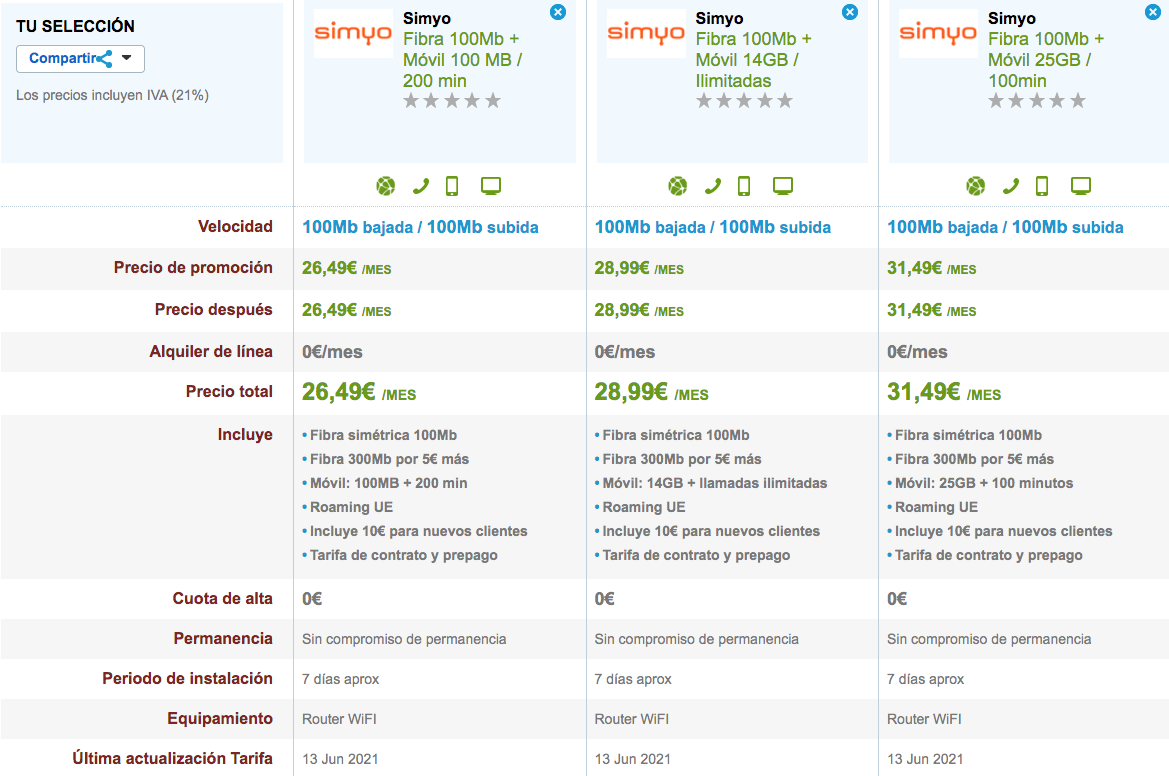
Task: Click Simyo logo of the 100 MB plan
Action: (353, 34)
